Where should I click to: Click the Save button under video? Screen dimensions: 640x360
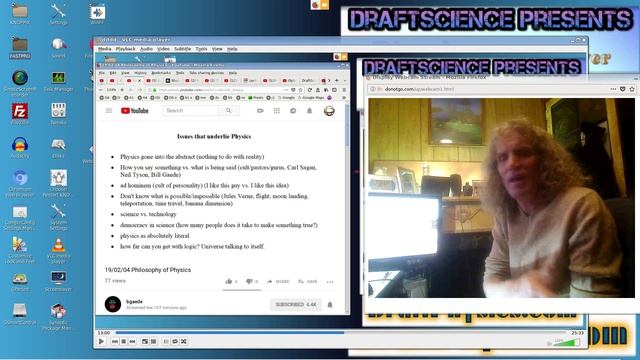point(308,281)
